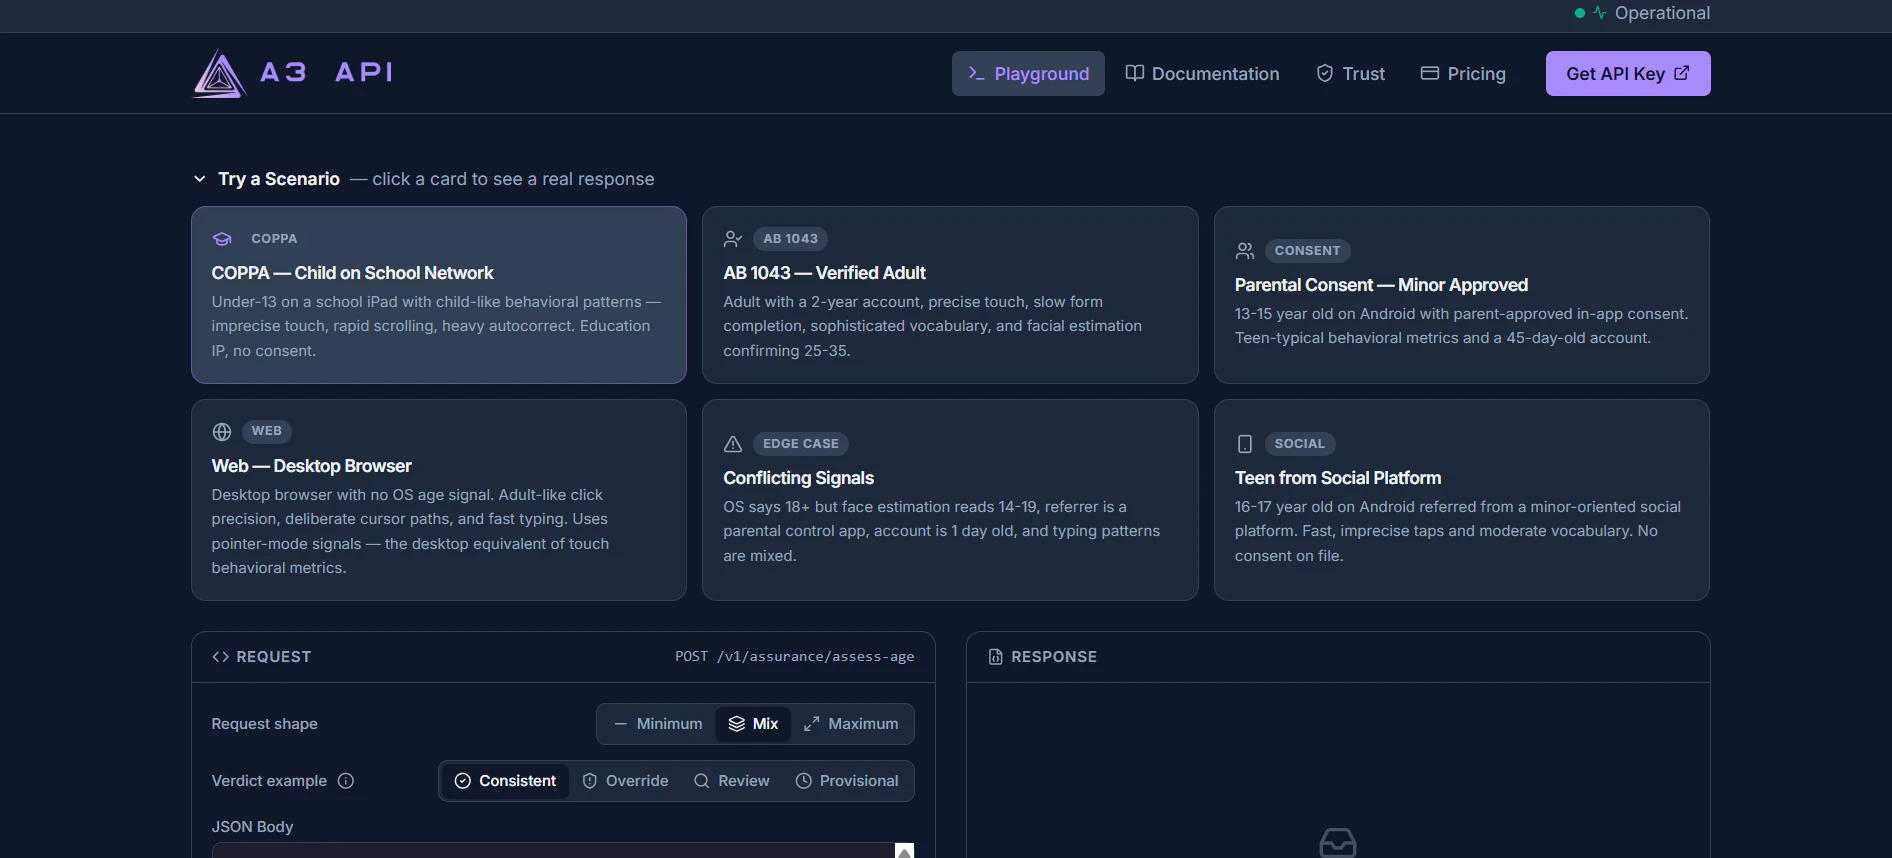The height and width of the screenshot is (858, 1892).
Task: Set request shape to Maximum
Action: tap(851, 724)
